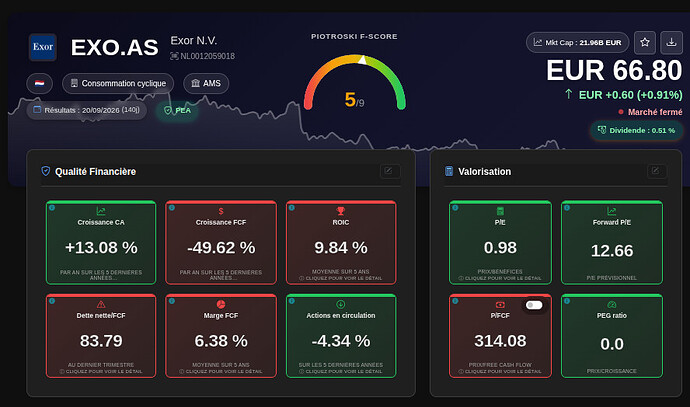Image resolution: width=690 pixels, height=407 pixels.
Task: Add EXO.AS to favorites with star icon
Action: point(645,42)
